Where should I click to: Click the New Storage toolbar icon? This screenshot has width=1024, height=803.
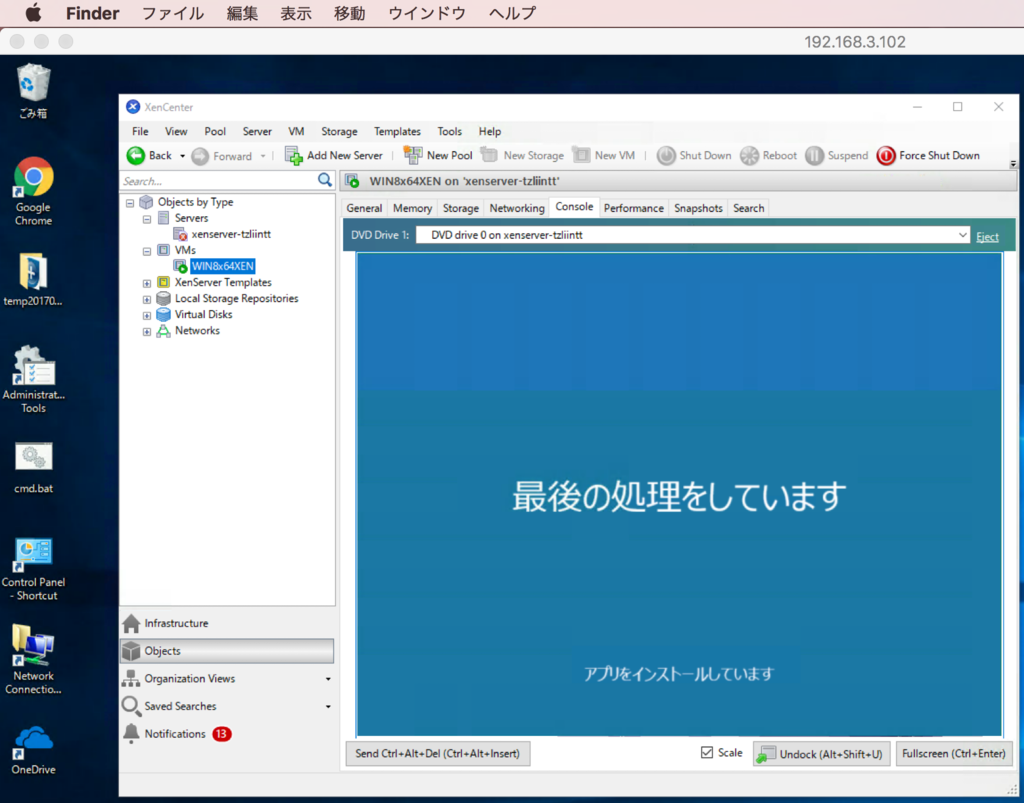point(489,155)
